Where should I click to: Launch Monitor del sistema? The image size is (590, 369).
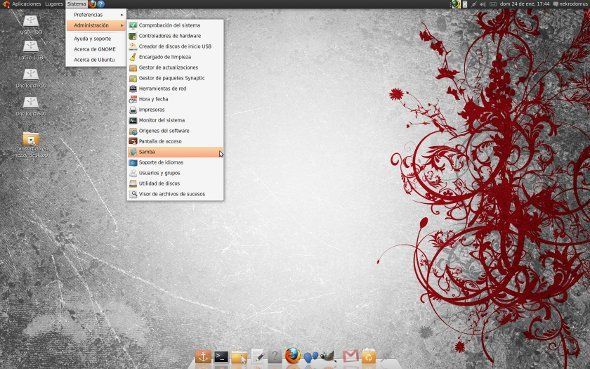[175, 120]
